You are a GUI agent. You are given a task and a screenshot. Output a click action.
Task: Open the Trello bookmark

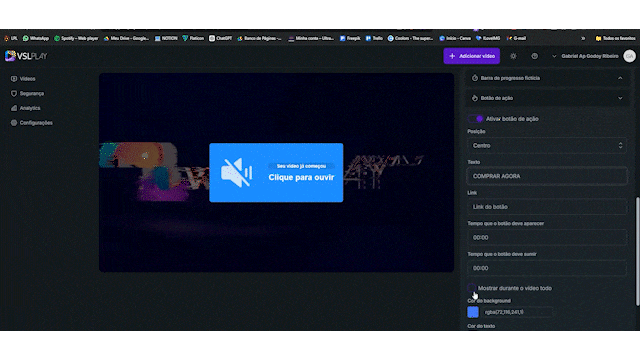tap(374, 38)
